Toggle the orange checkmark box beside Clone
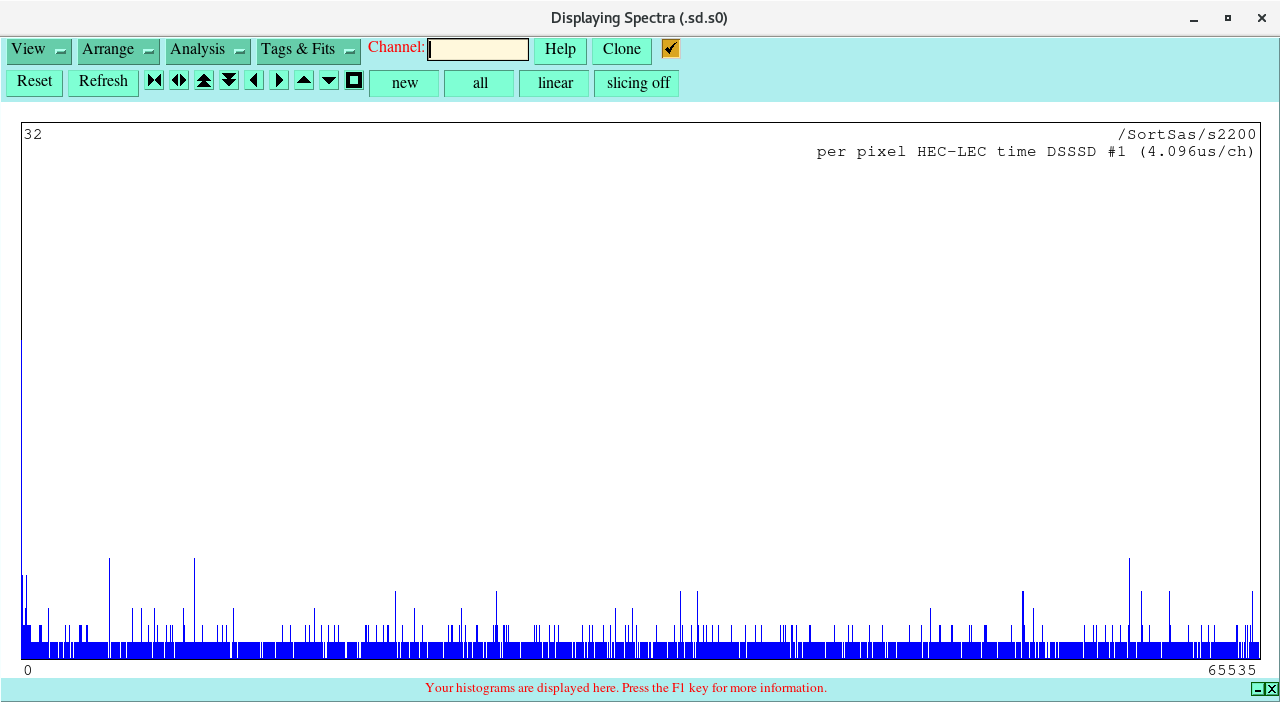This screenshot has height=702, width=1280. (670, 49)
